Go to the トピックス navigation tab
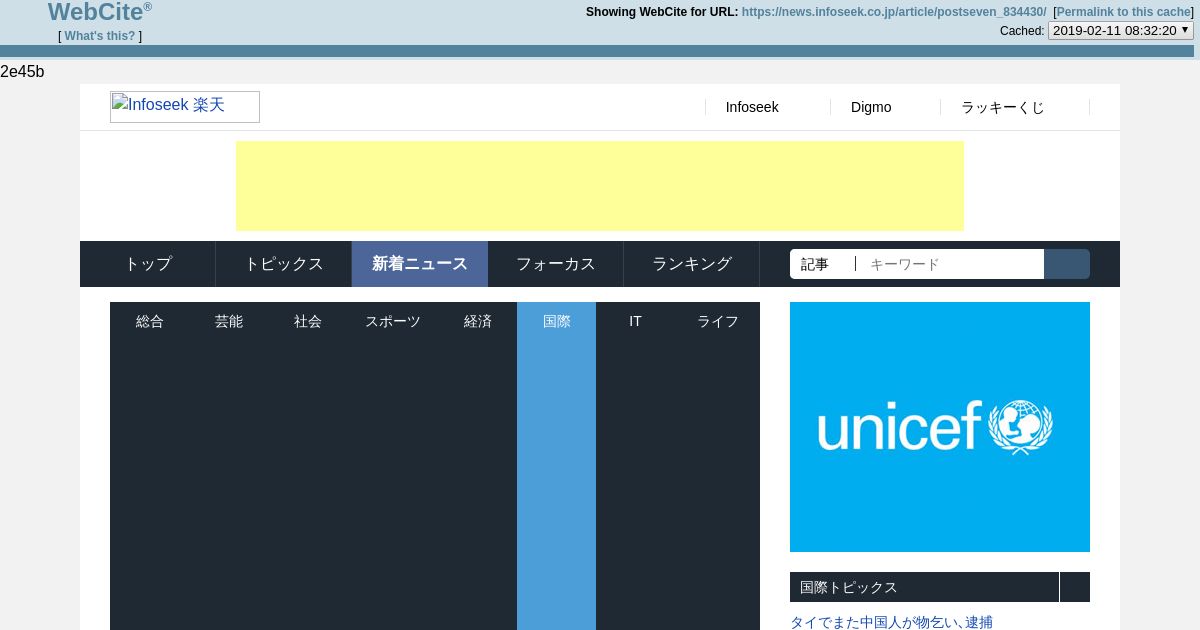 pyautogui.click(x=284, y=264)
